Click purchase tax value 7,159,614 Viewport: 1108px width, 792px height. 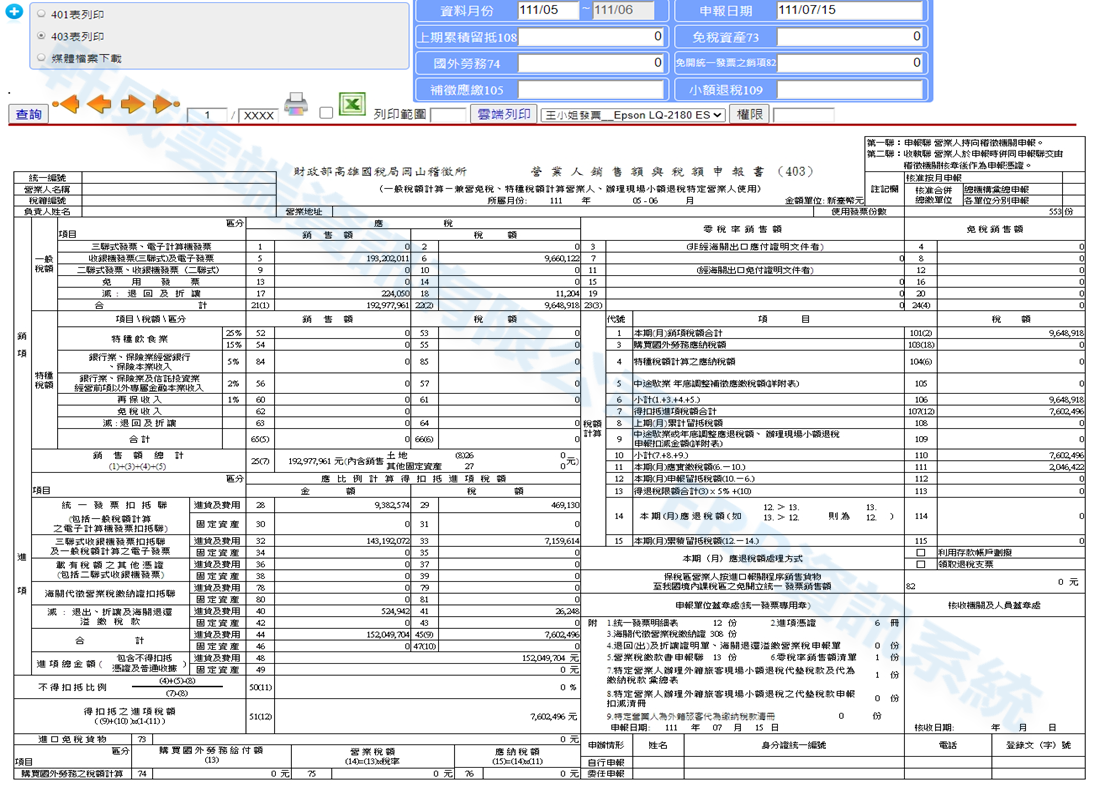(x=562, y=540)
